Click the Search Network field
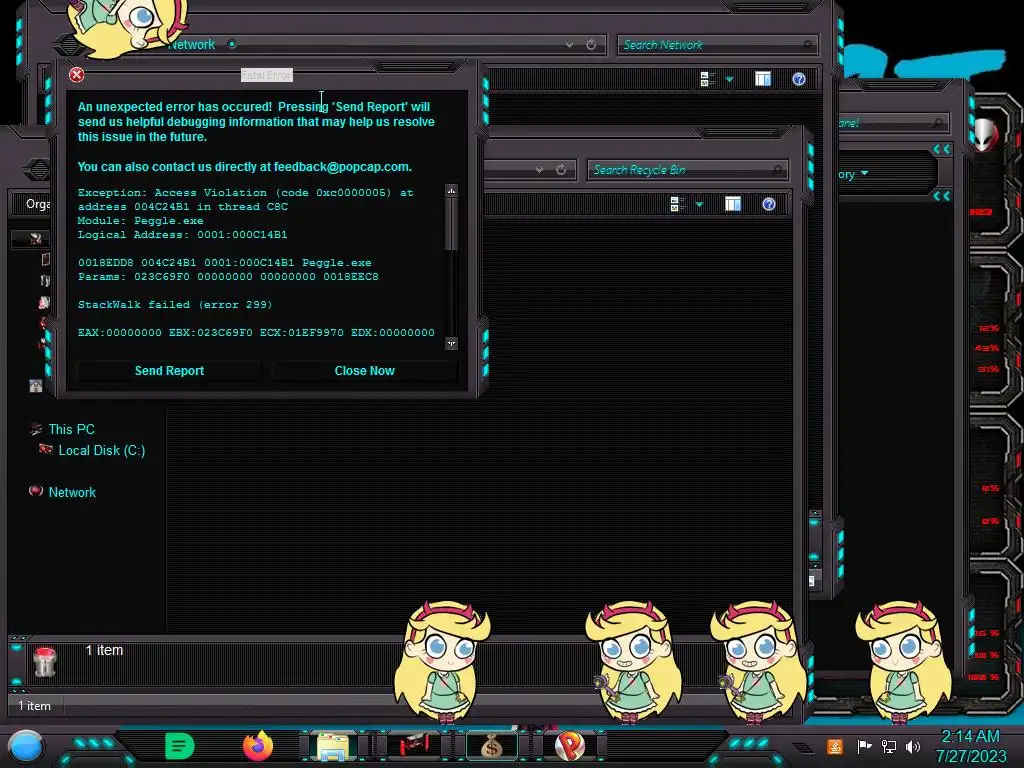The image size is (1024, 768). tap(716, 45)
